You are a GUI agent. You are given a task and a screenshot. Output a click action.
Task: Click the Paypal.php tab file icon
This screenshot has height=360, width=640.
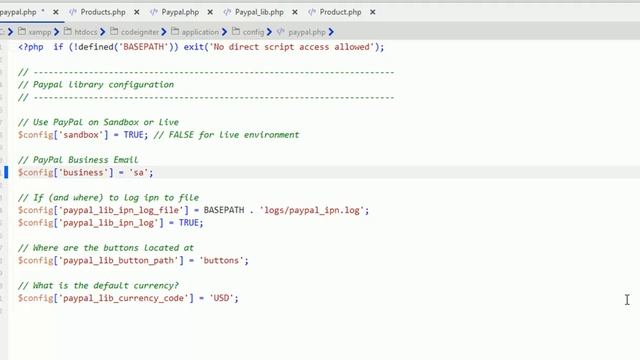coord(153,12)
